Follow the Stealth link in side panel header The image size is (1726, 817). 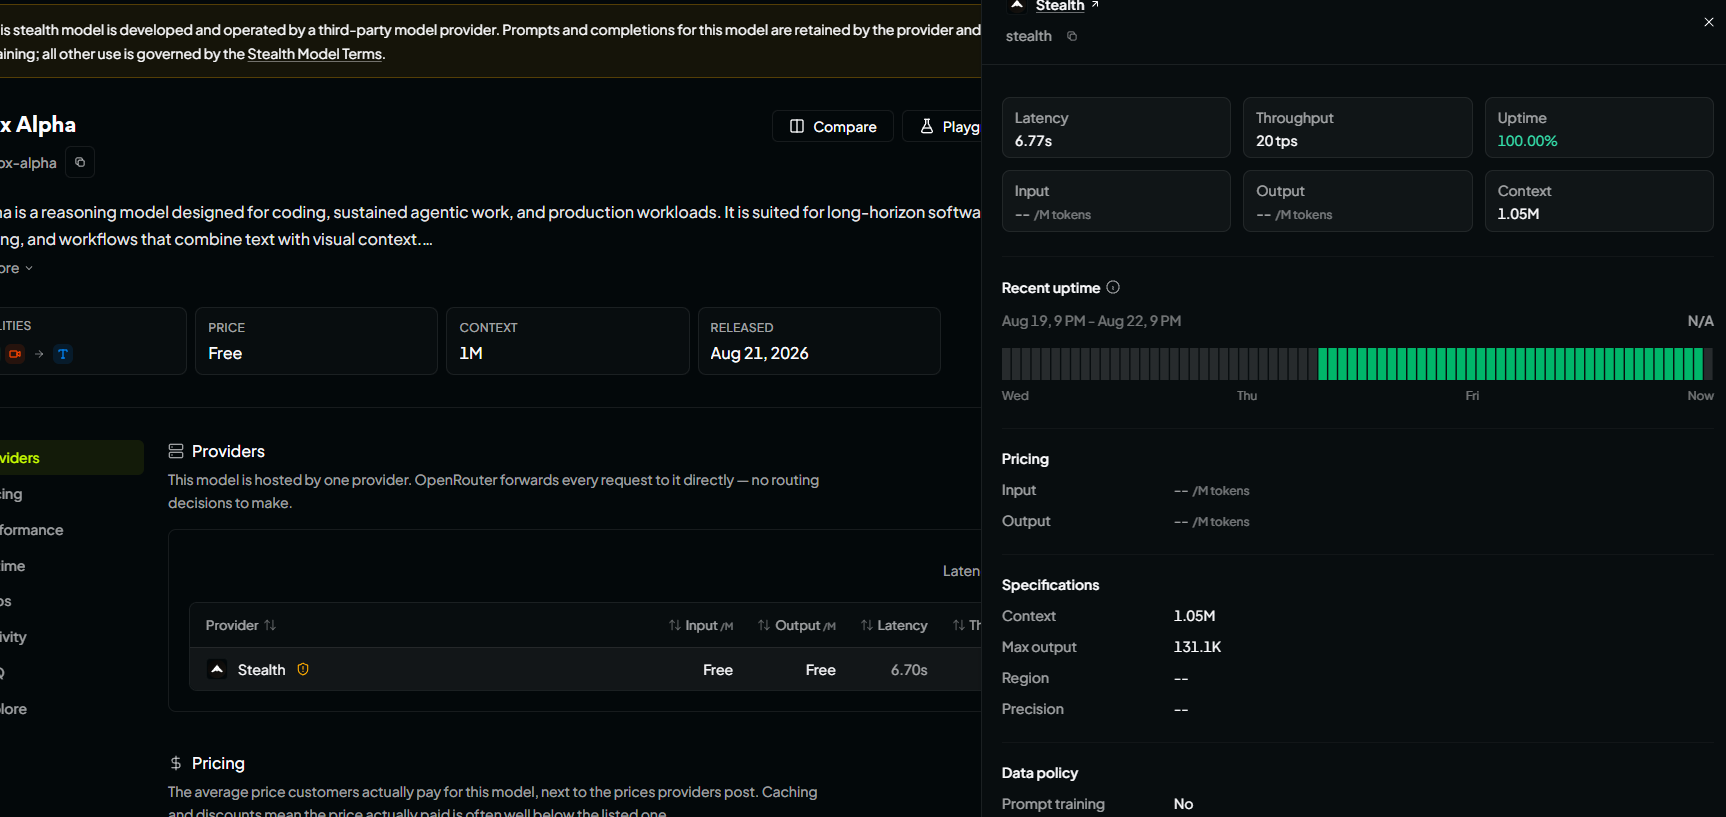[x=1060, y=6]
